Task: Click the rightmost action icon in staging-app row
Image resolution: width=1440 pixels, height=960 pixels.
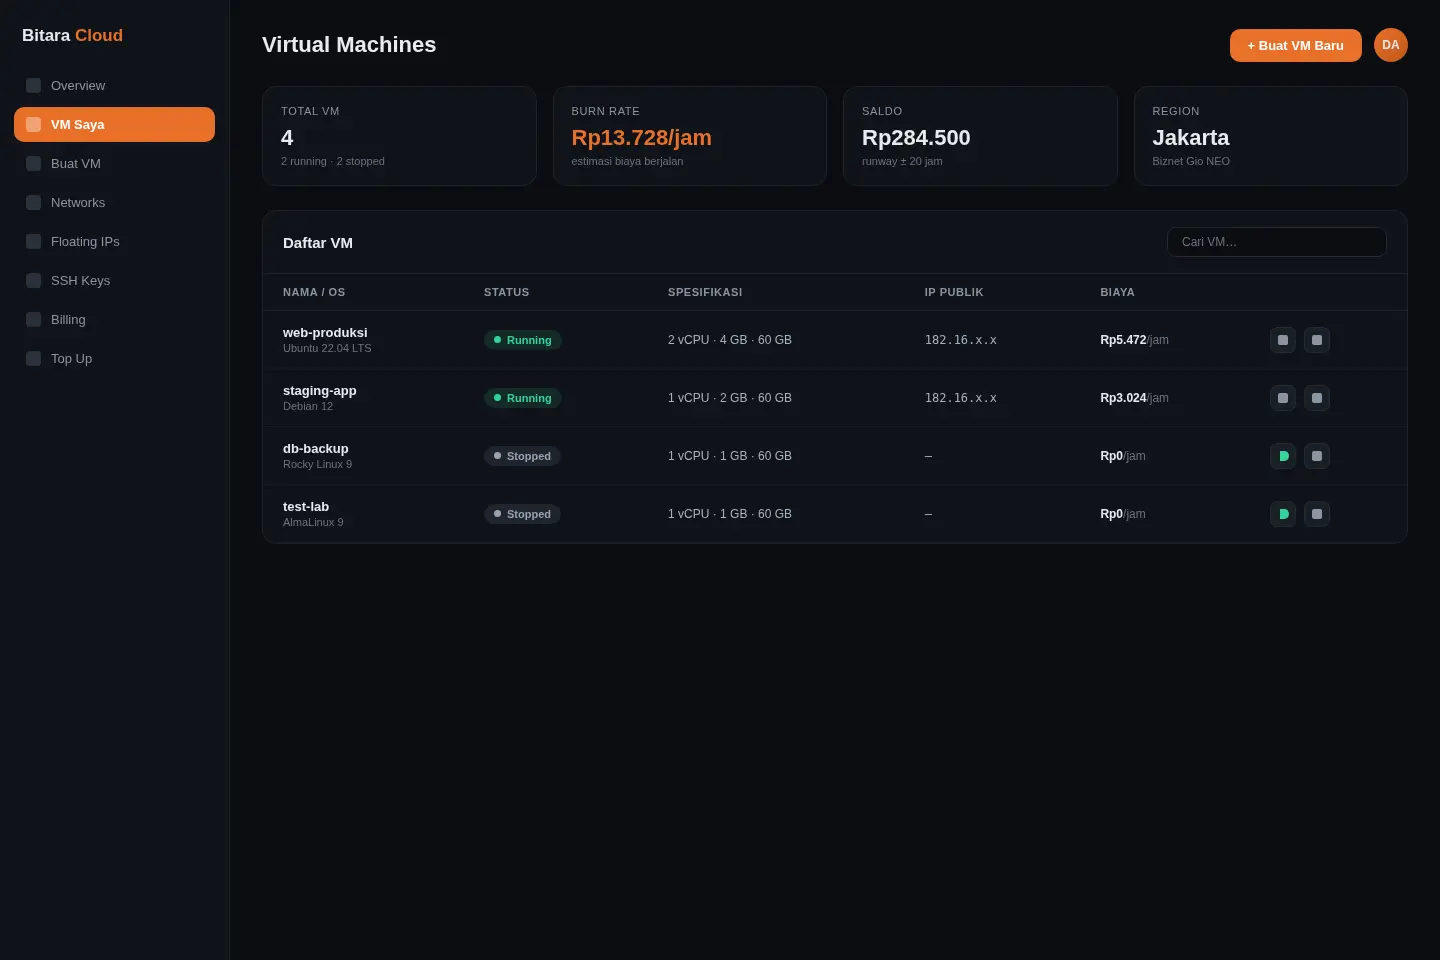Action: click(x=1317, y=398)
